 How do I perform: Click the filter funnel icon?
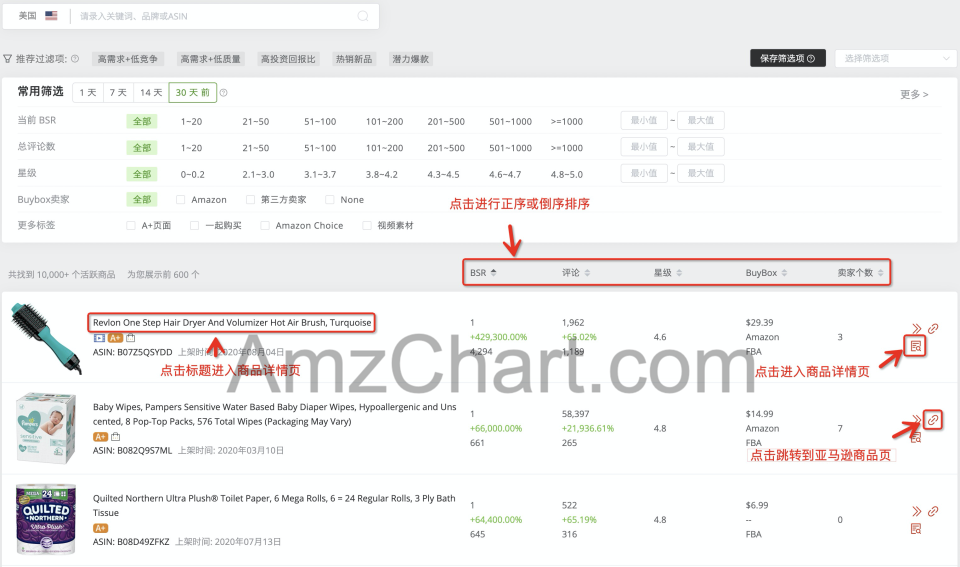(x=7, y=59)
